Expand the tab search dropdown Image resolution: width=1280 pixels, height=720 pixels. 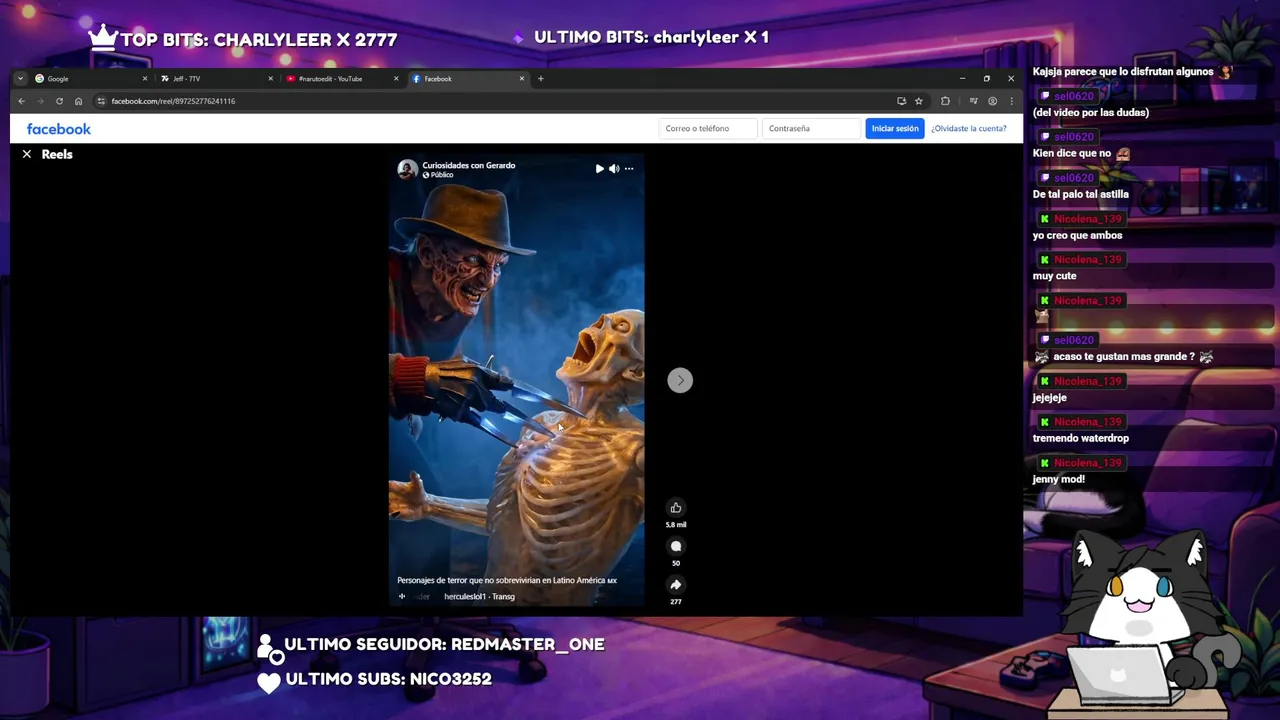pos(20,79)
